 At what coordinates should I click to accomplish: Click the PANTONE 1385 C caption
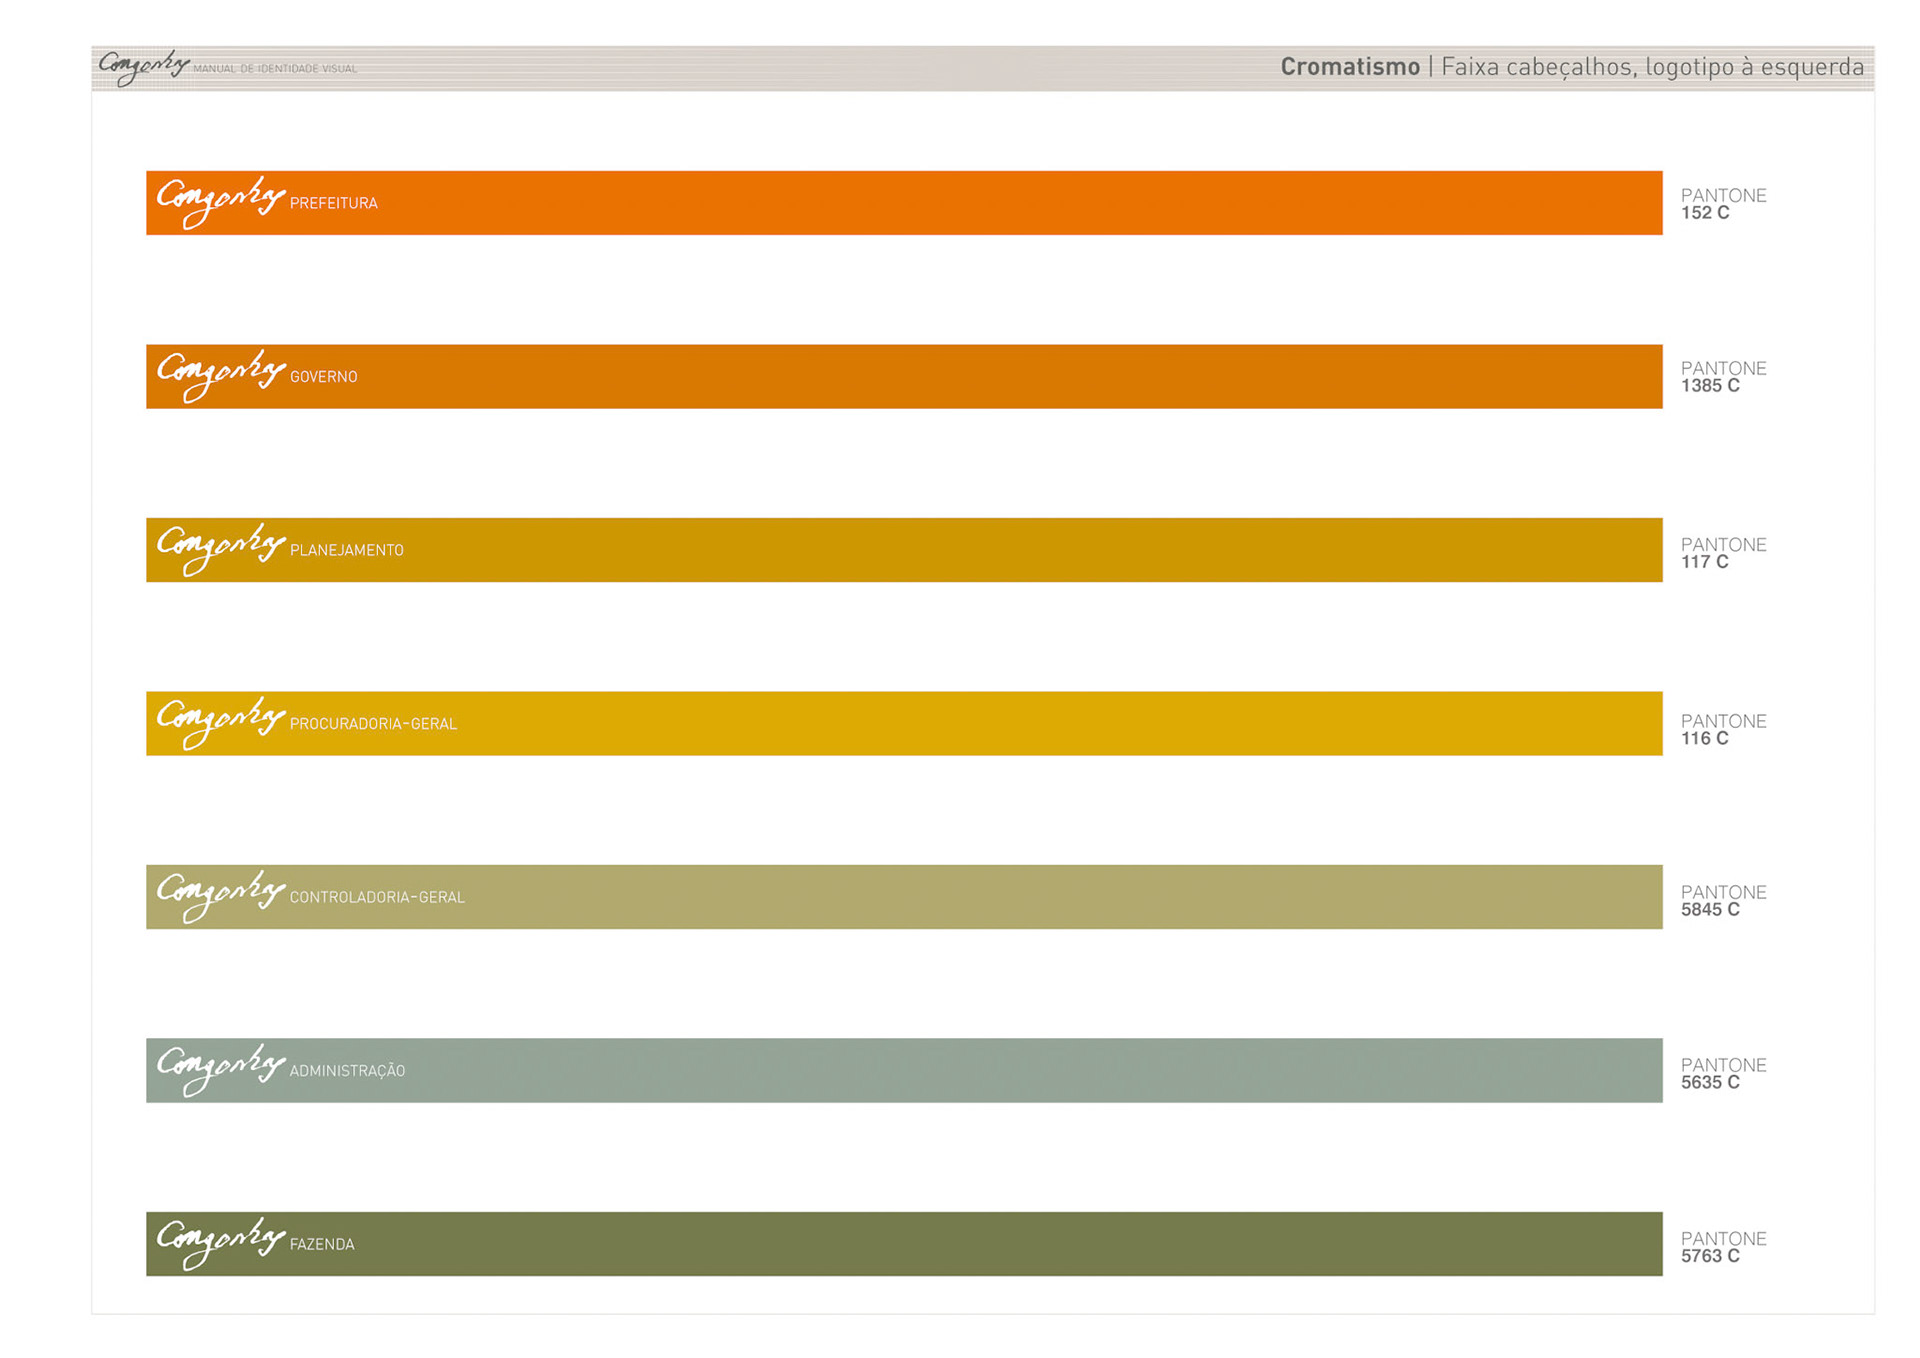coord(1723,377)
